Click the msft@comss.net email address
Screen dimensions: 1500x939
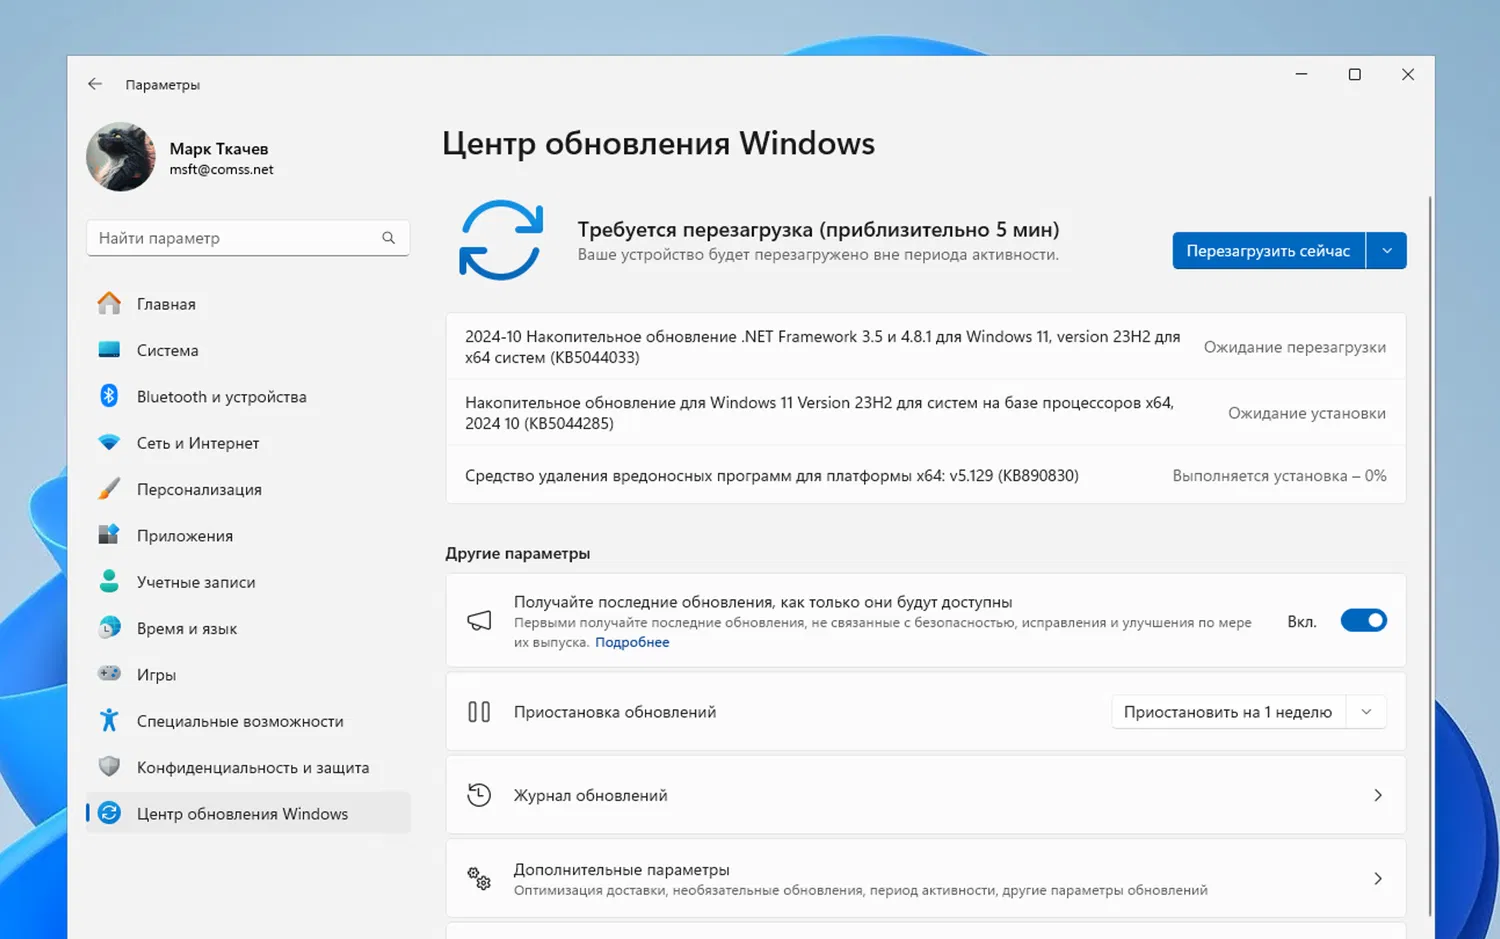coord(221,170)
